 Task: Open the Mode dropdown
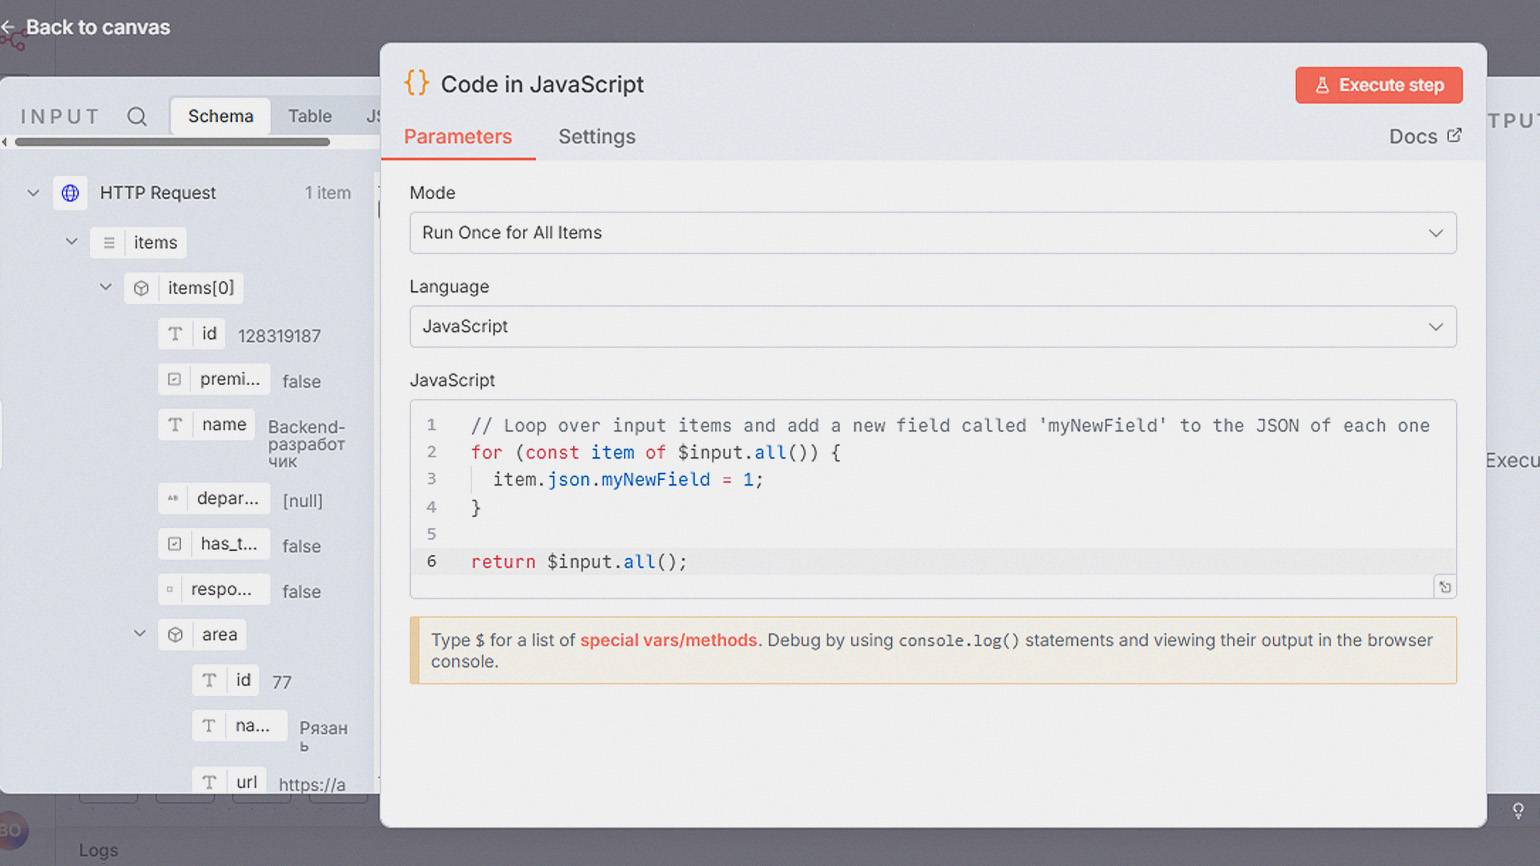click(932, 233)
